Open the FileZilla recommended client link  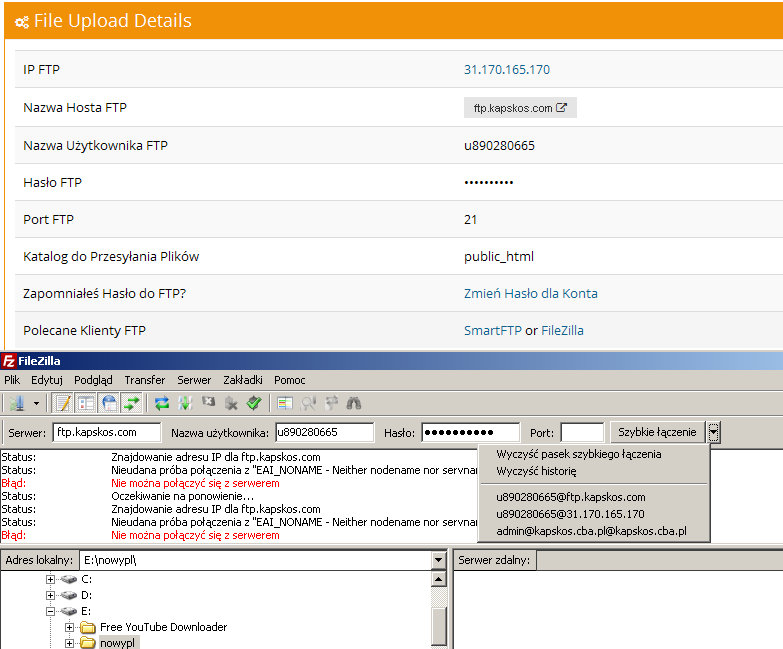[x=562, y=330]
